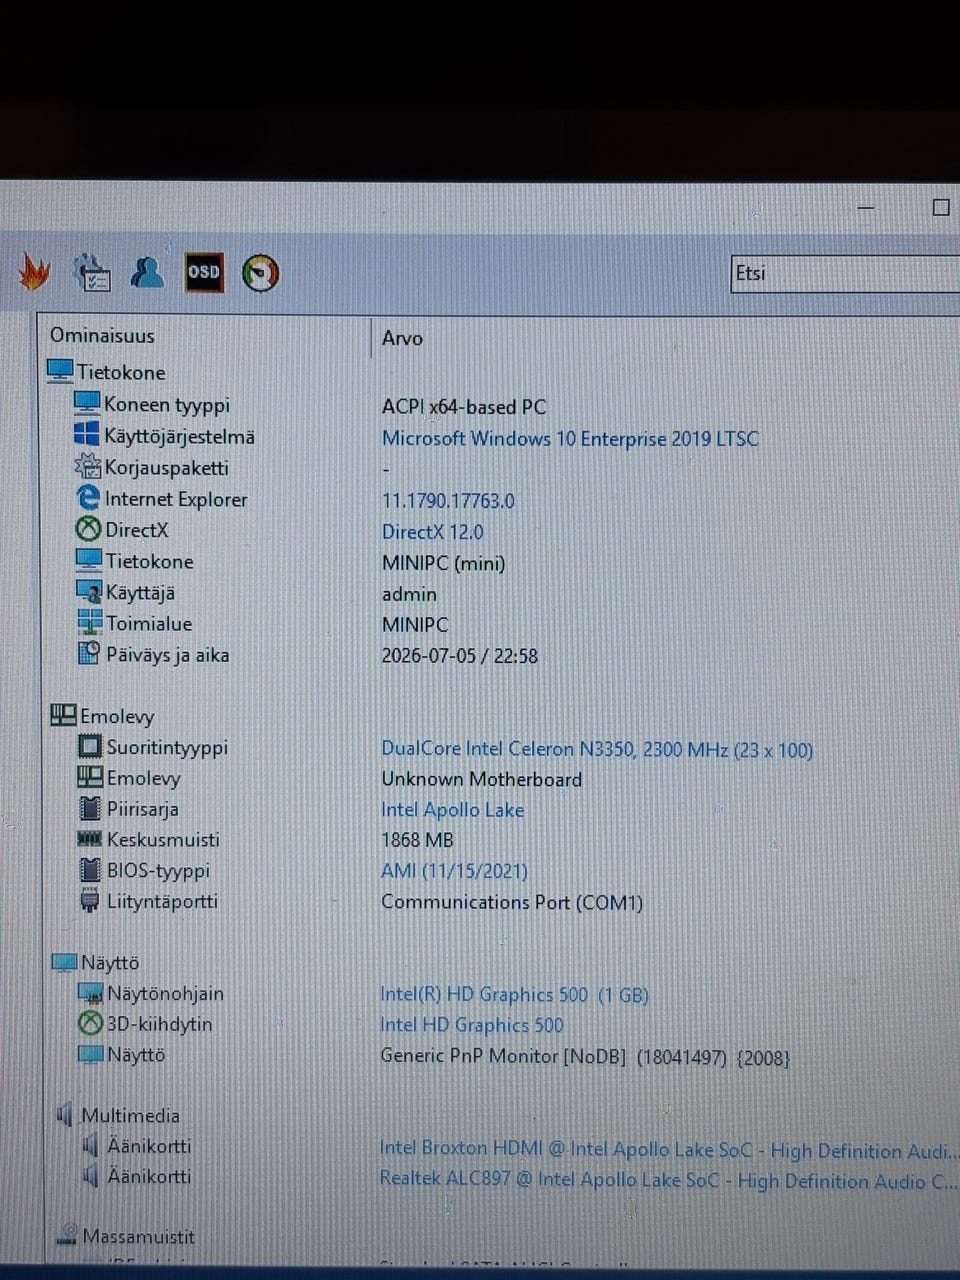Follow the Intel Apollo Lake chipset link
The width and height of the screenshot is (960, 1280).
point(452,810)
